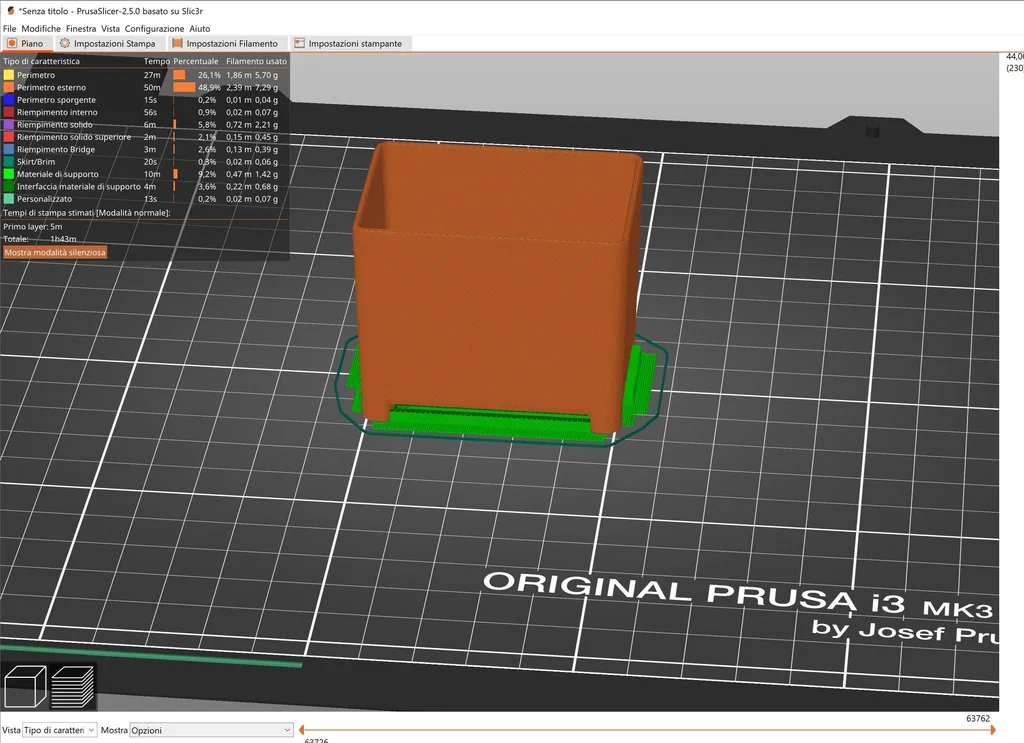Click slider value 63762 label

pos(978,718)
